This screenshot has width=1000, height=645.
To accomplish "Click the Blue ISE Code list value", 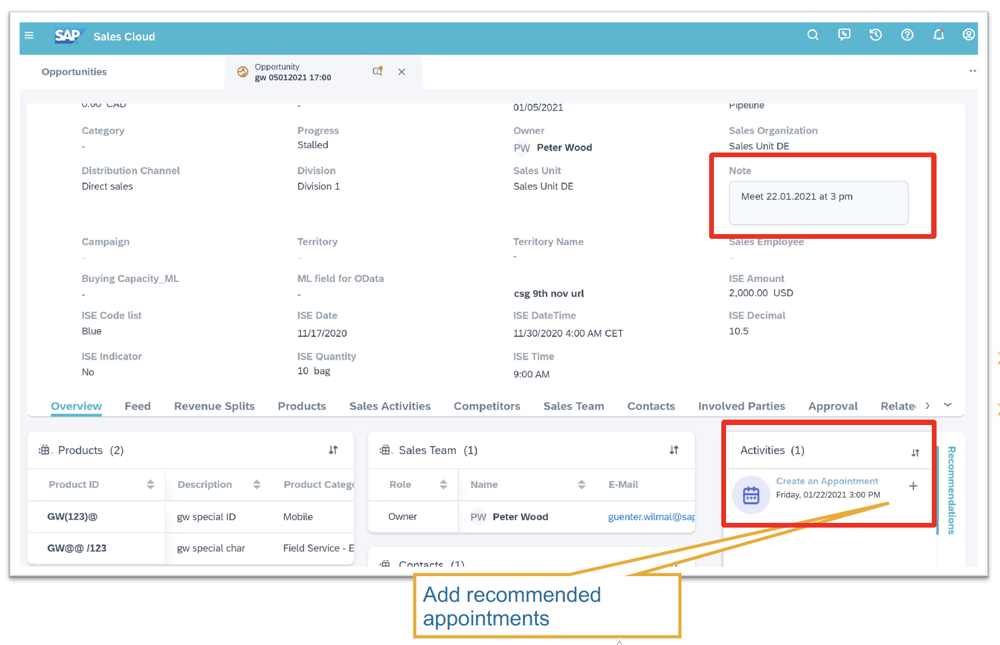I will pos(91,331).
